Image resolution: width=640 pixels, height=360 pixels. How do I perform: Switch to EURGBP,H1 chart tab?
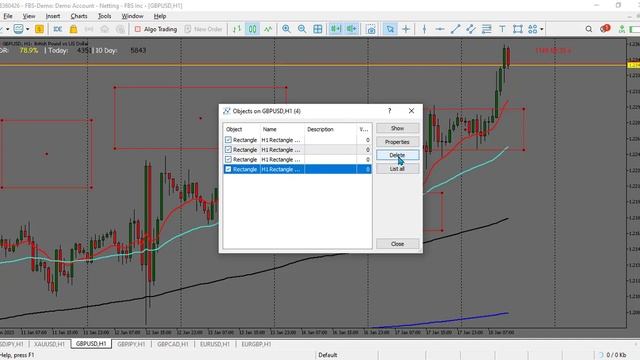pyautogui.click(x=256, y=344)
